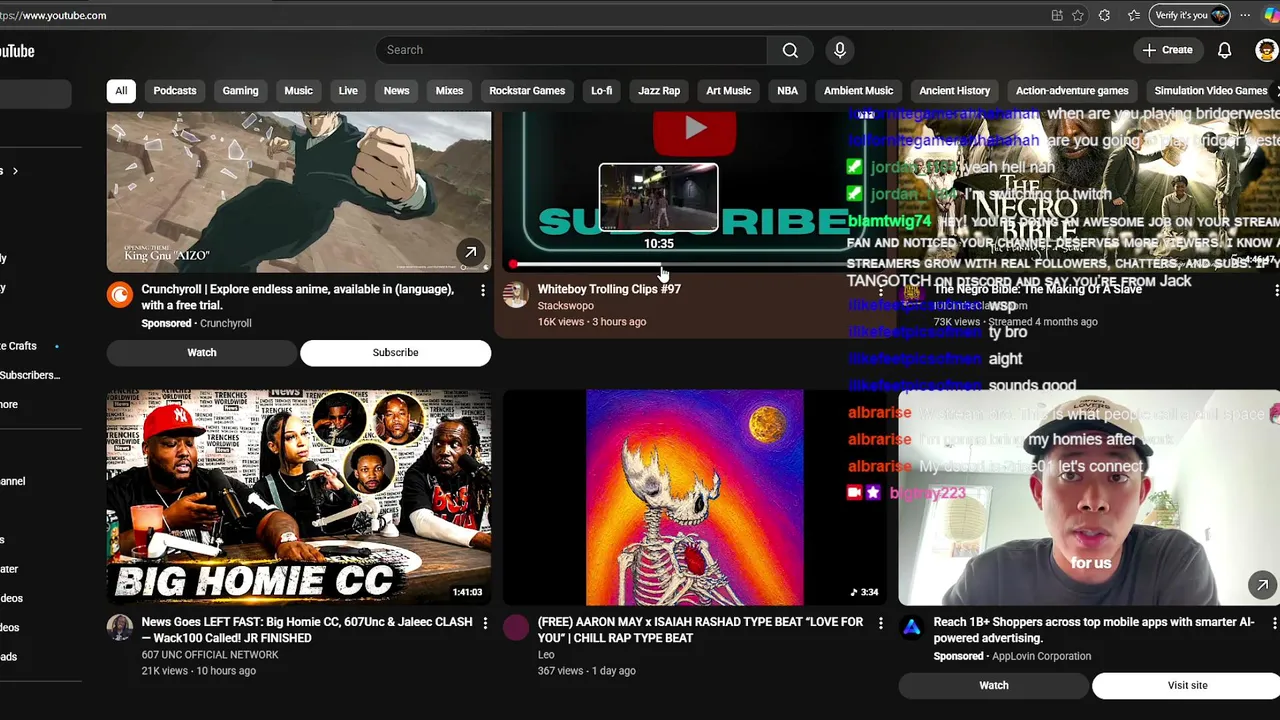Image resolution: width=1280 pixels, height=720 pixels.
Task: Open the AARON MAY x ISAIAH RASHAD title
Action: 700,630
